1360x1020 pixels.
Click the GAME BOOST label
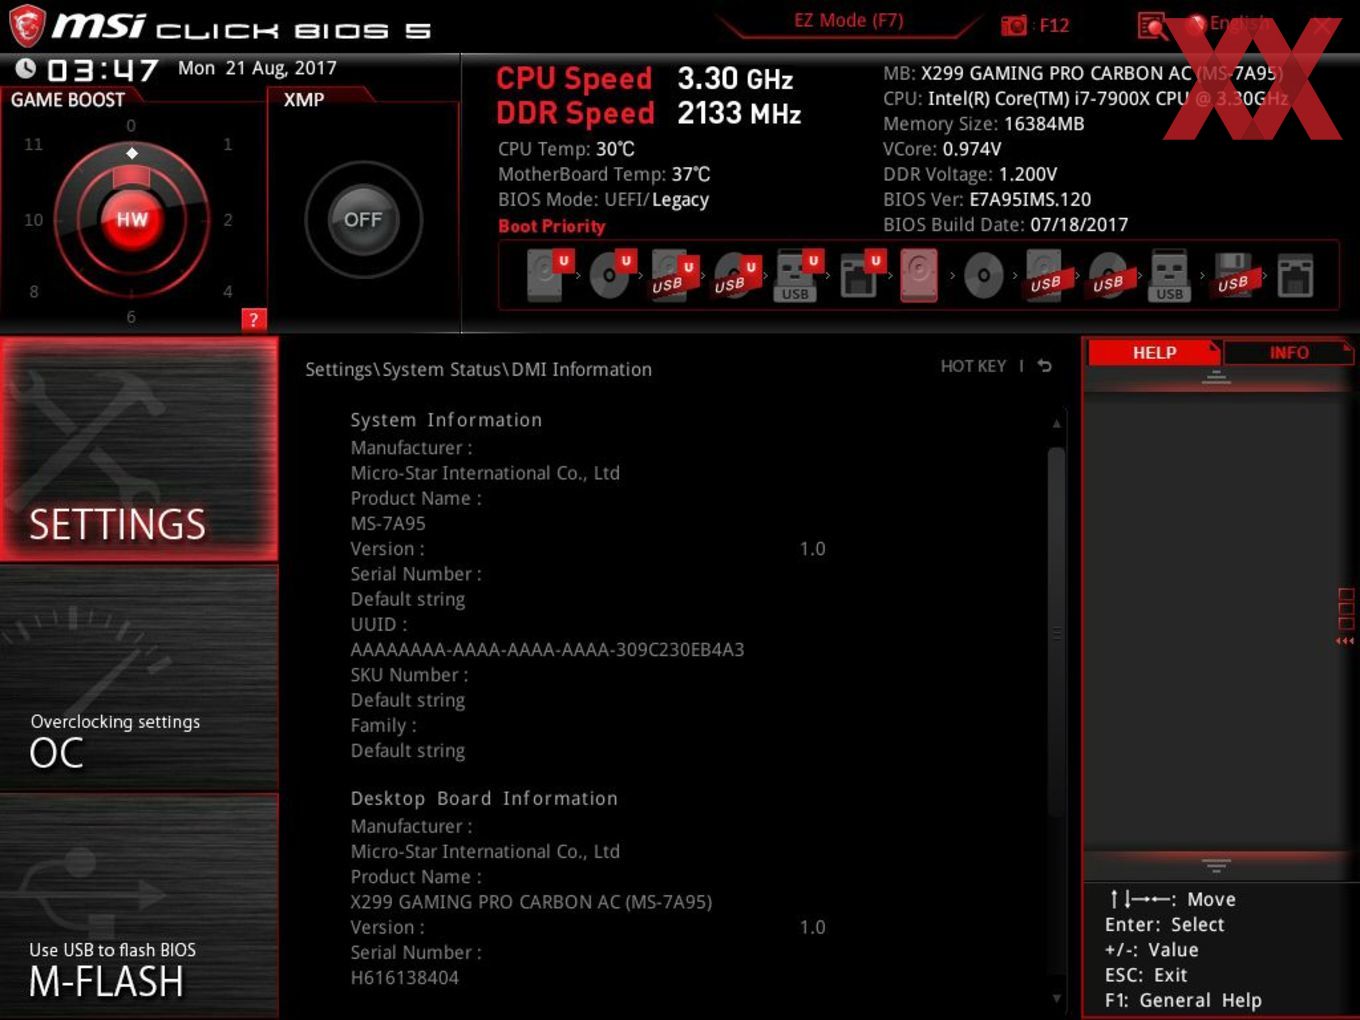click(68, 100)
